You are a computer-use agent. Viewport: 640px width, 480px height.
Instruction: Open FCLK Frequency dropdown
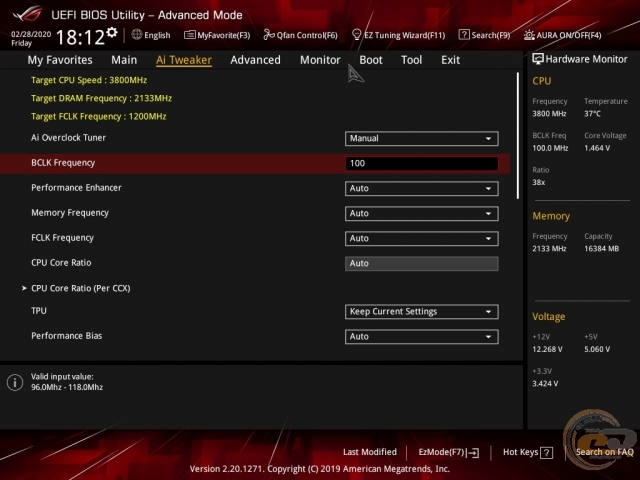click(x=421, y=238)
